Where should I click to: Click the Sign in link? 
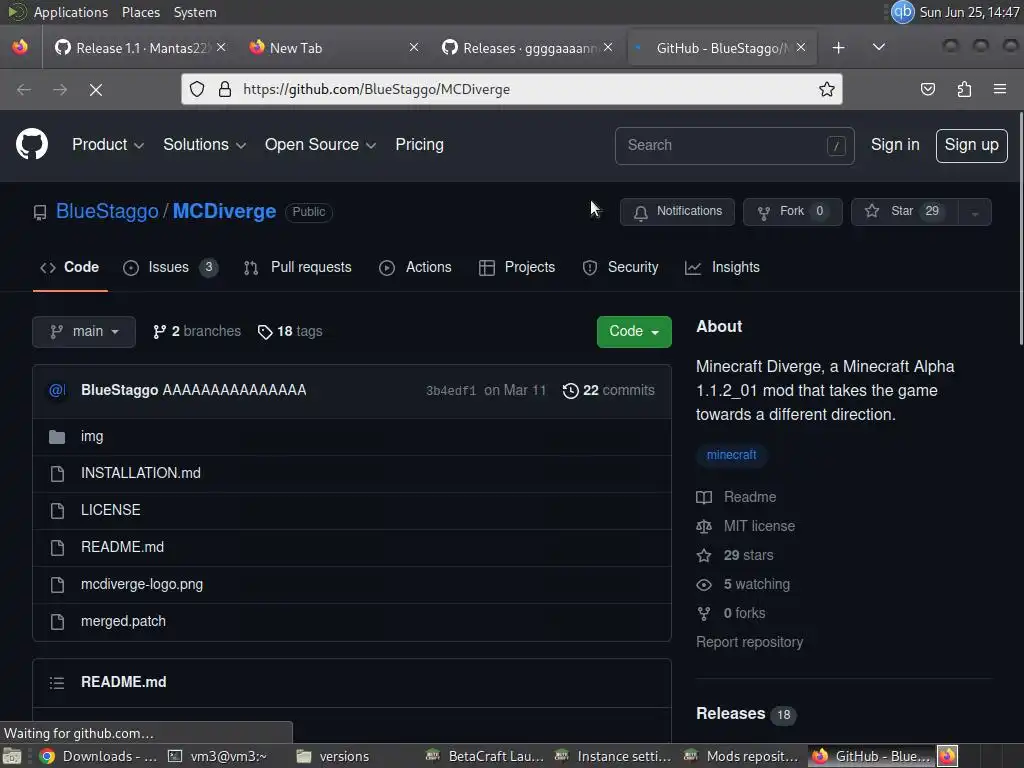pos(895,145)
